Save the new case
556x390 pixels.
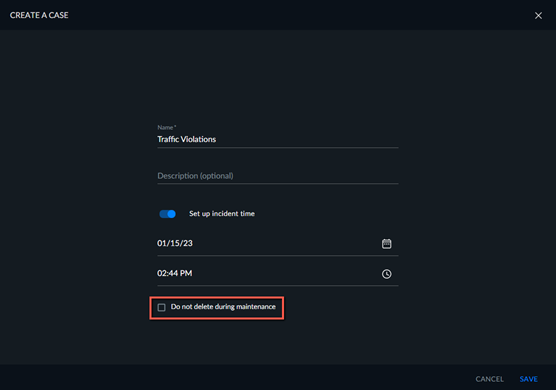pyautogui.click(x=528, y=379)
